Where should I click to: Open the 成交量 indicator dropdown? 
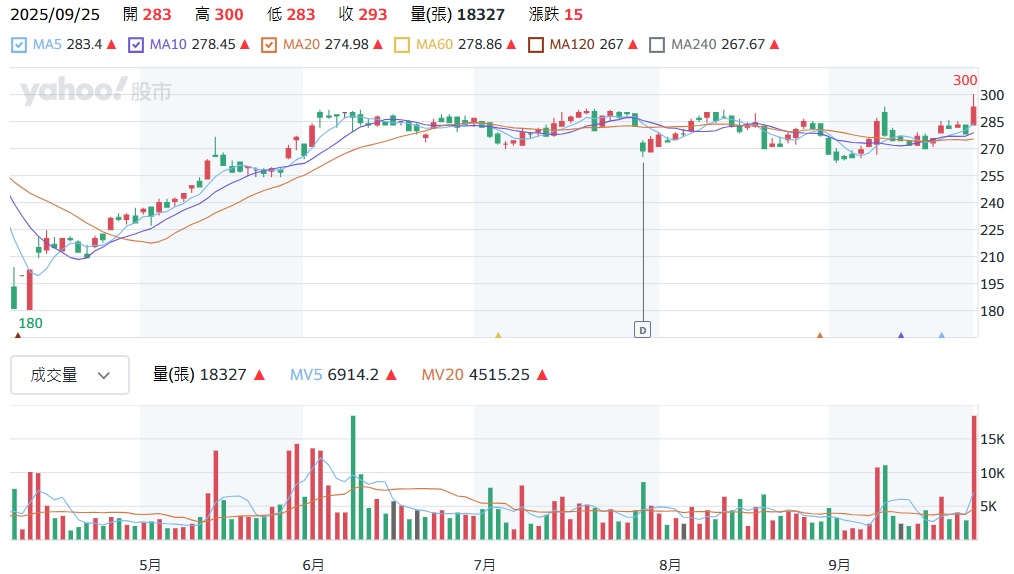tap(70, 375)
